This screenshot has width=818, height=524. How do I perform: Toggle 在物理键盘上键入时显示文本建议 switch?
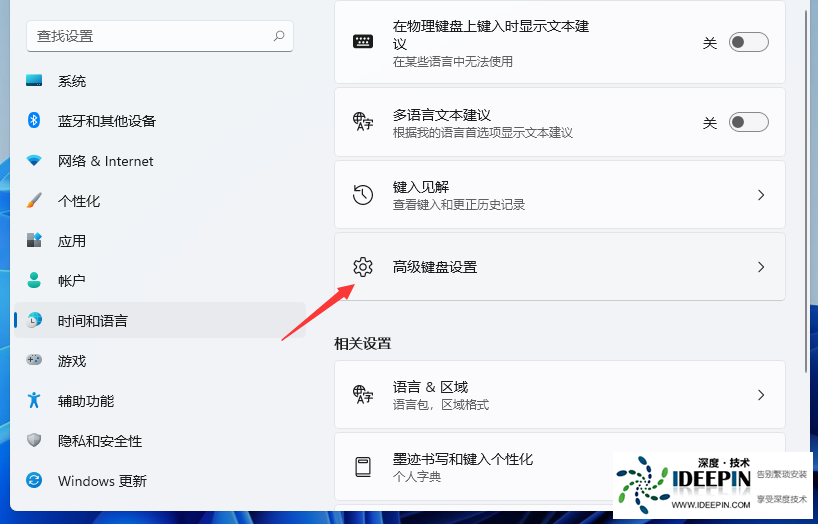pos(749,42)
